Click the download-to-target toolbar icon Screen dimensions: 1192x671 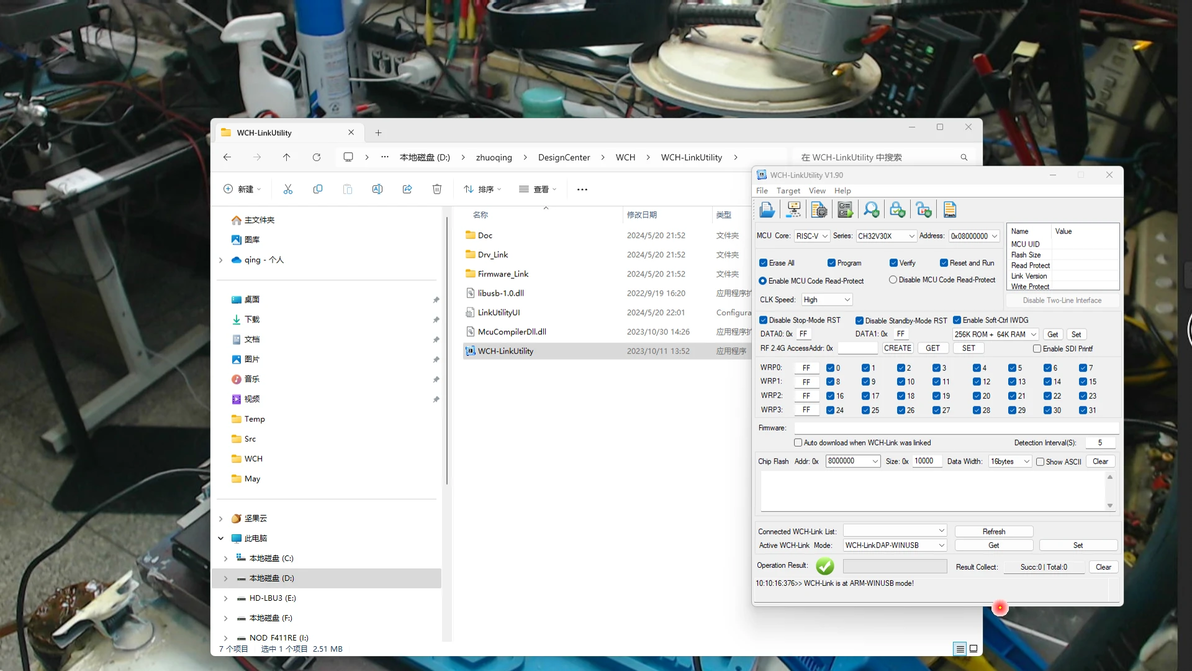[793, 210]
